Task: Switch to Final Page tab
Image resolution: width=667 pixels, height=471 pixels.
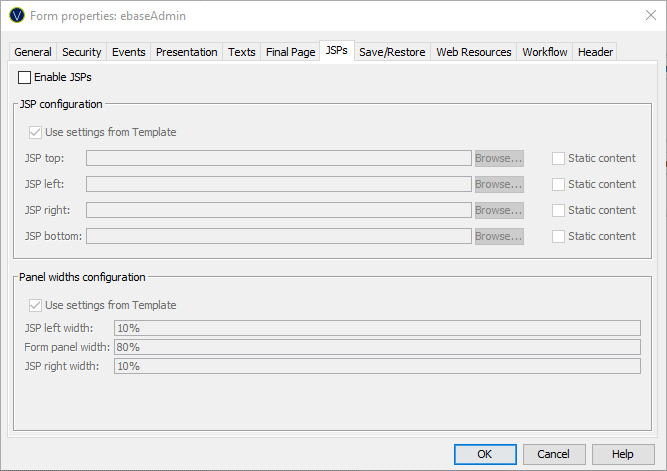Action: [x=290, y=52]
